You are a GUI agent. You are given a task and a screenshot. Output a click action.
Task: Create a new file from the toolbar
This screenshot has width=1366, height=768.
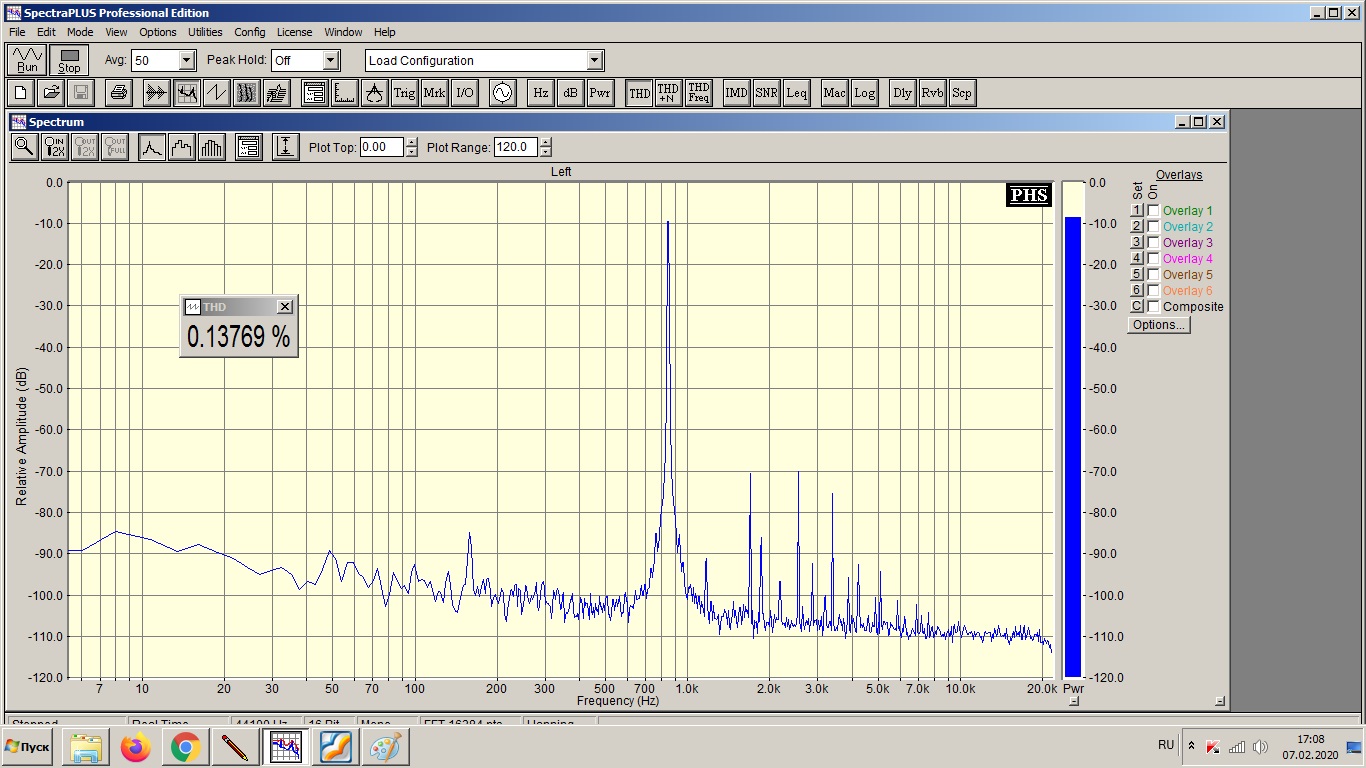[21, 93]
